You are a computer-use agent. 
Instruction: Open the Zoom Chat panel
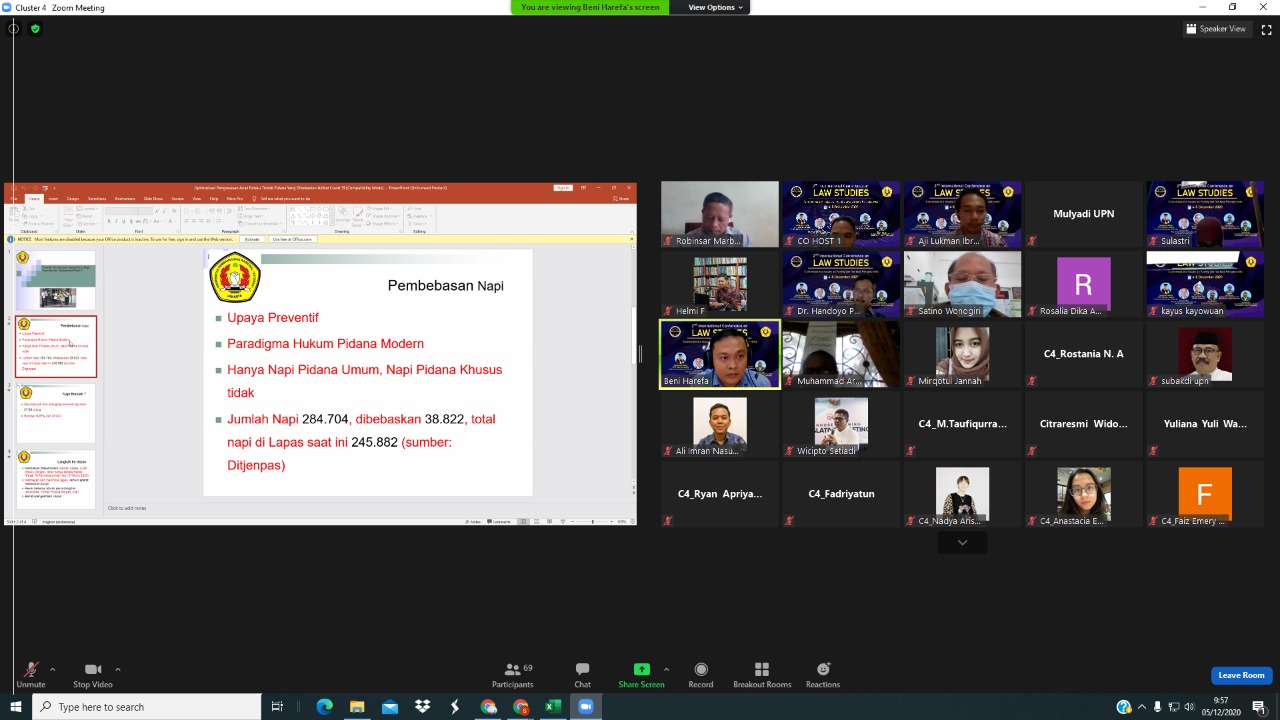click(x=582, y=674)
